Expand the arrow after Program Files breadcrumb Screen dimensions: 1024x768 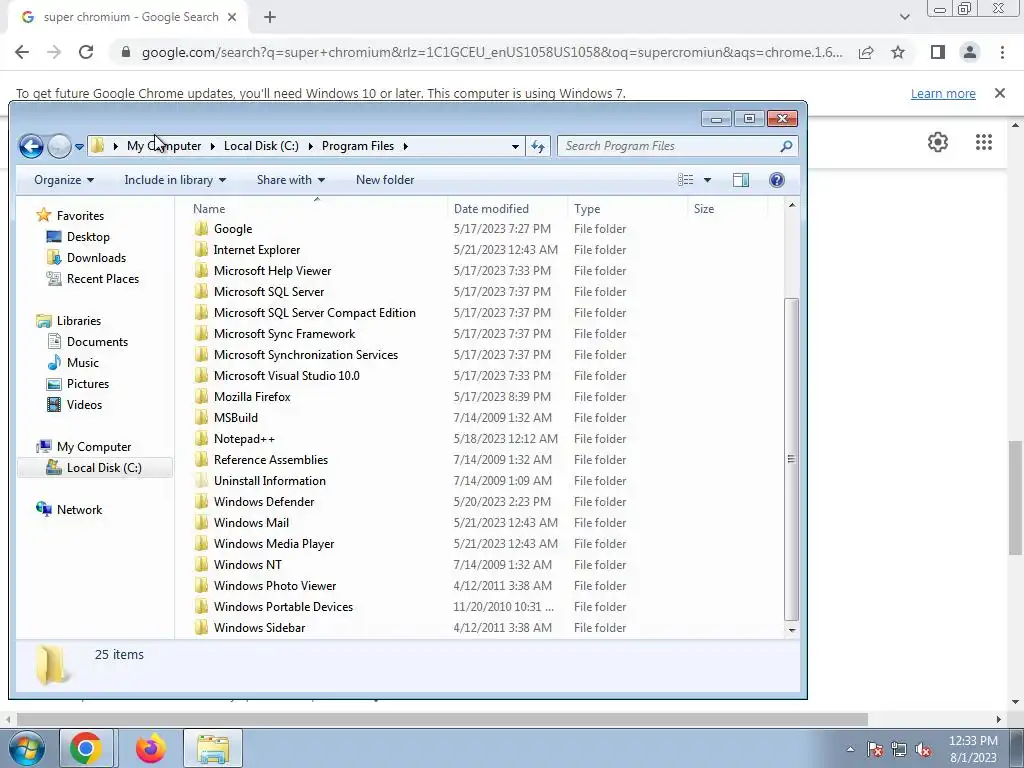[x=406, y=146]
